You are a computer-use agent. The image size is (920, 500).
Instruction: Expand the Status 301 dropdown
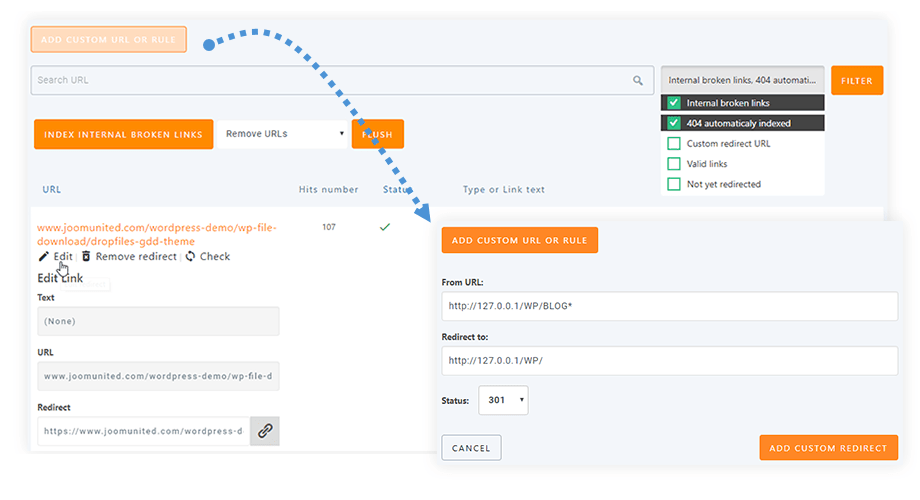coord(503,400)
